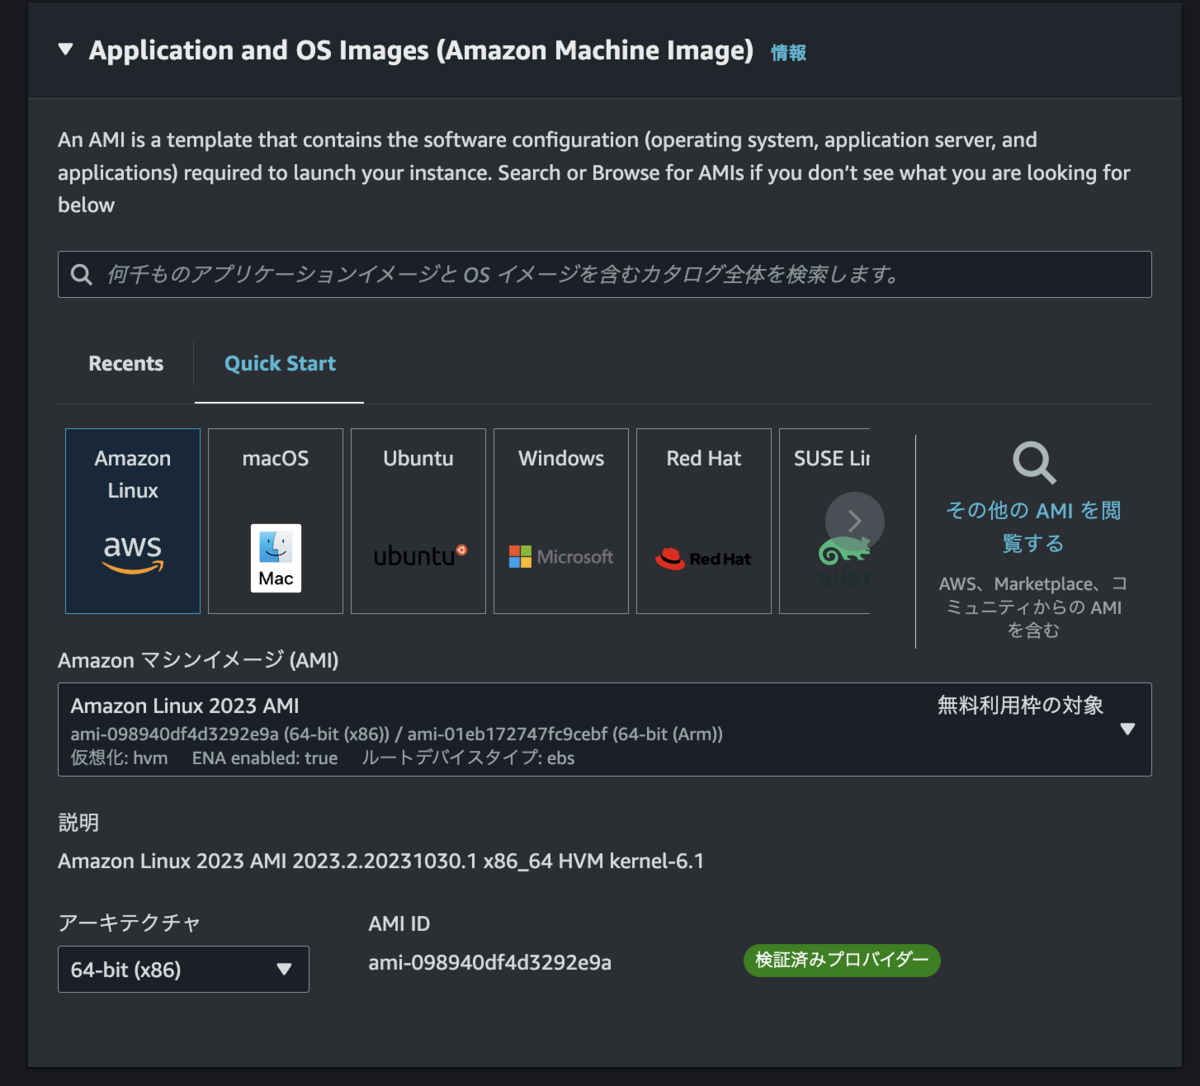Click the Mac Finder logo icon
This screenshot has height=1086, width=1200.
[x=276, y=558]
